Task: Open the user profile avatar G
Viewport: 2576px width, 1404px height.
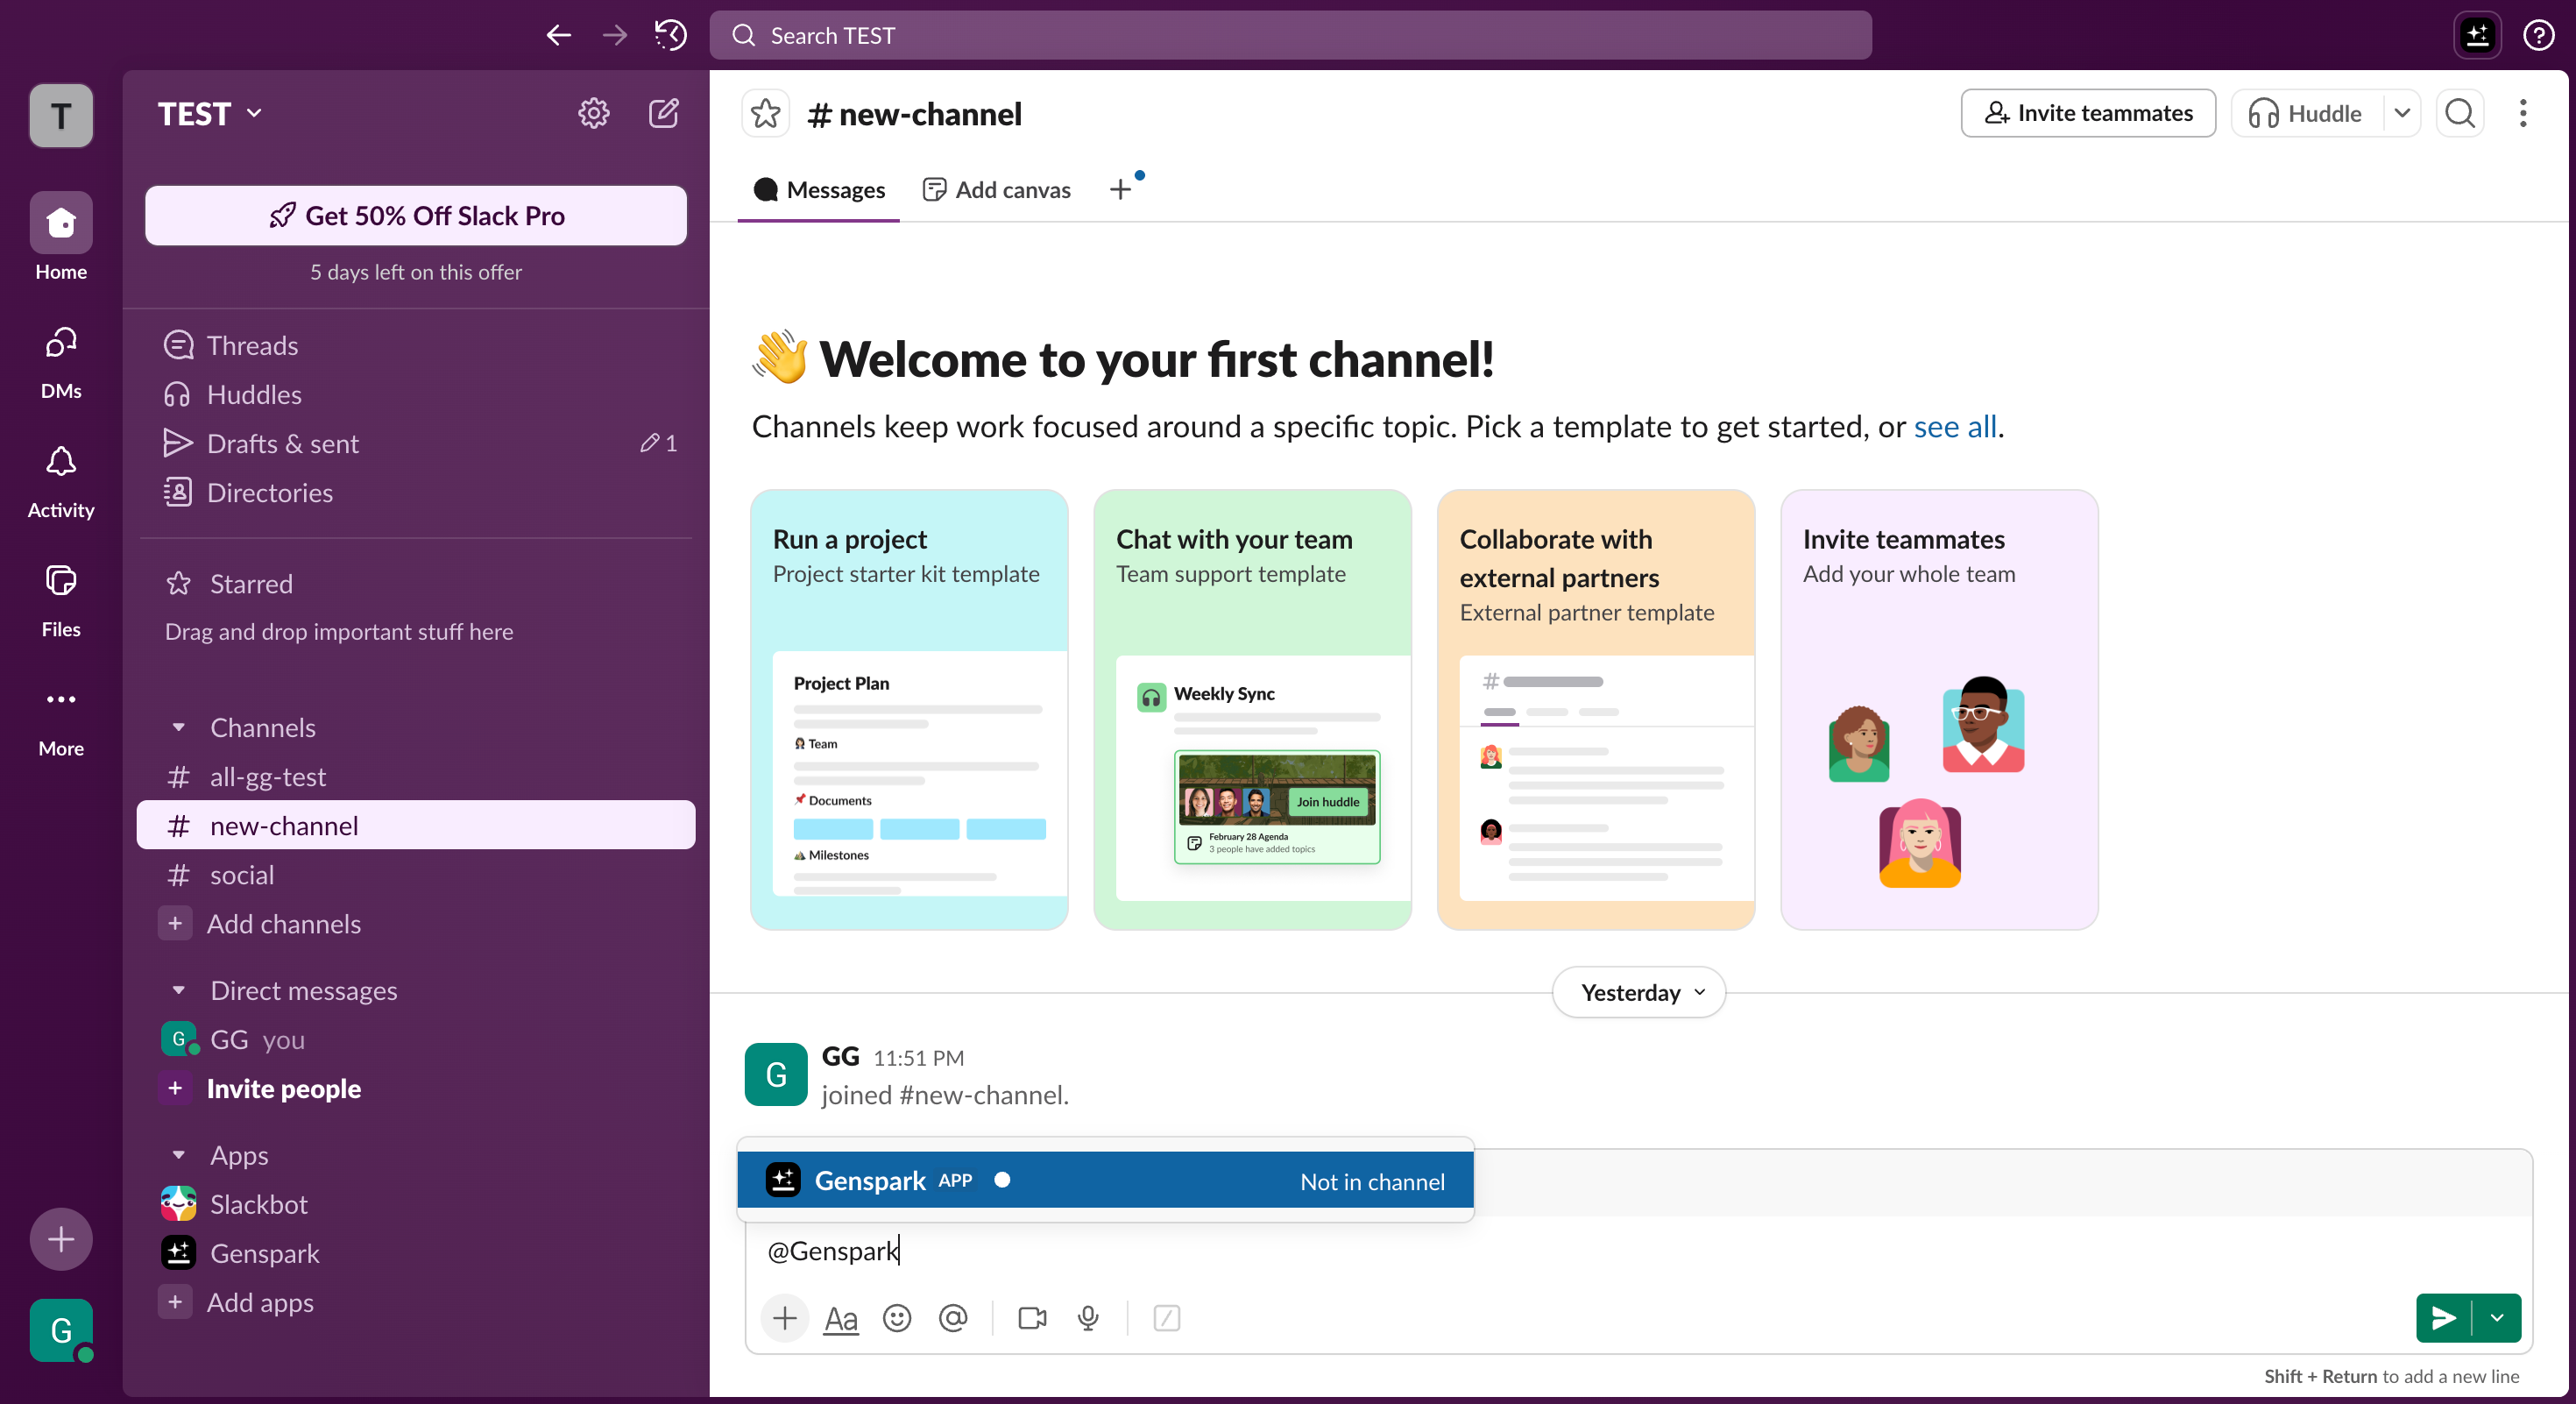Action: pos(61,1330)
